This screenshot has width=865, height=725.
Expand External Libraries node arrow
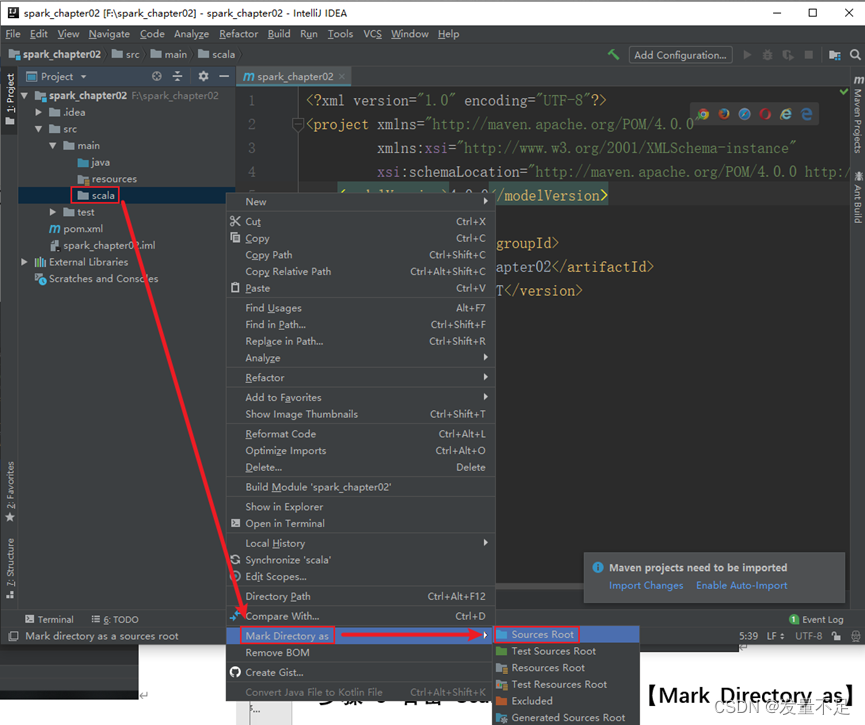[24, 262]
